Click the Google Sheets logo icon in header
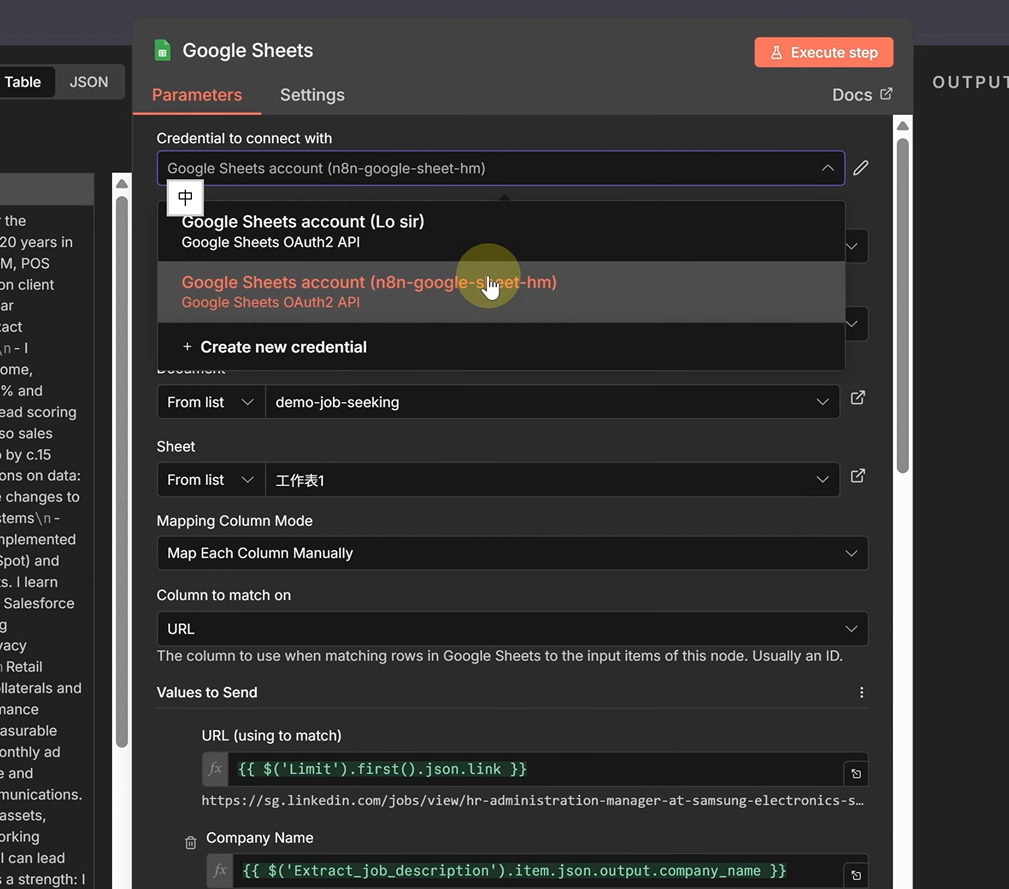The width and height of the screenshot is (1009, 889). click(x=162, y=50)
